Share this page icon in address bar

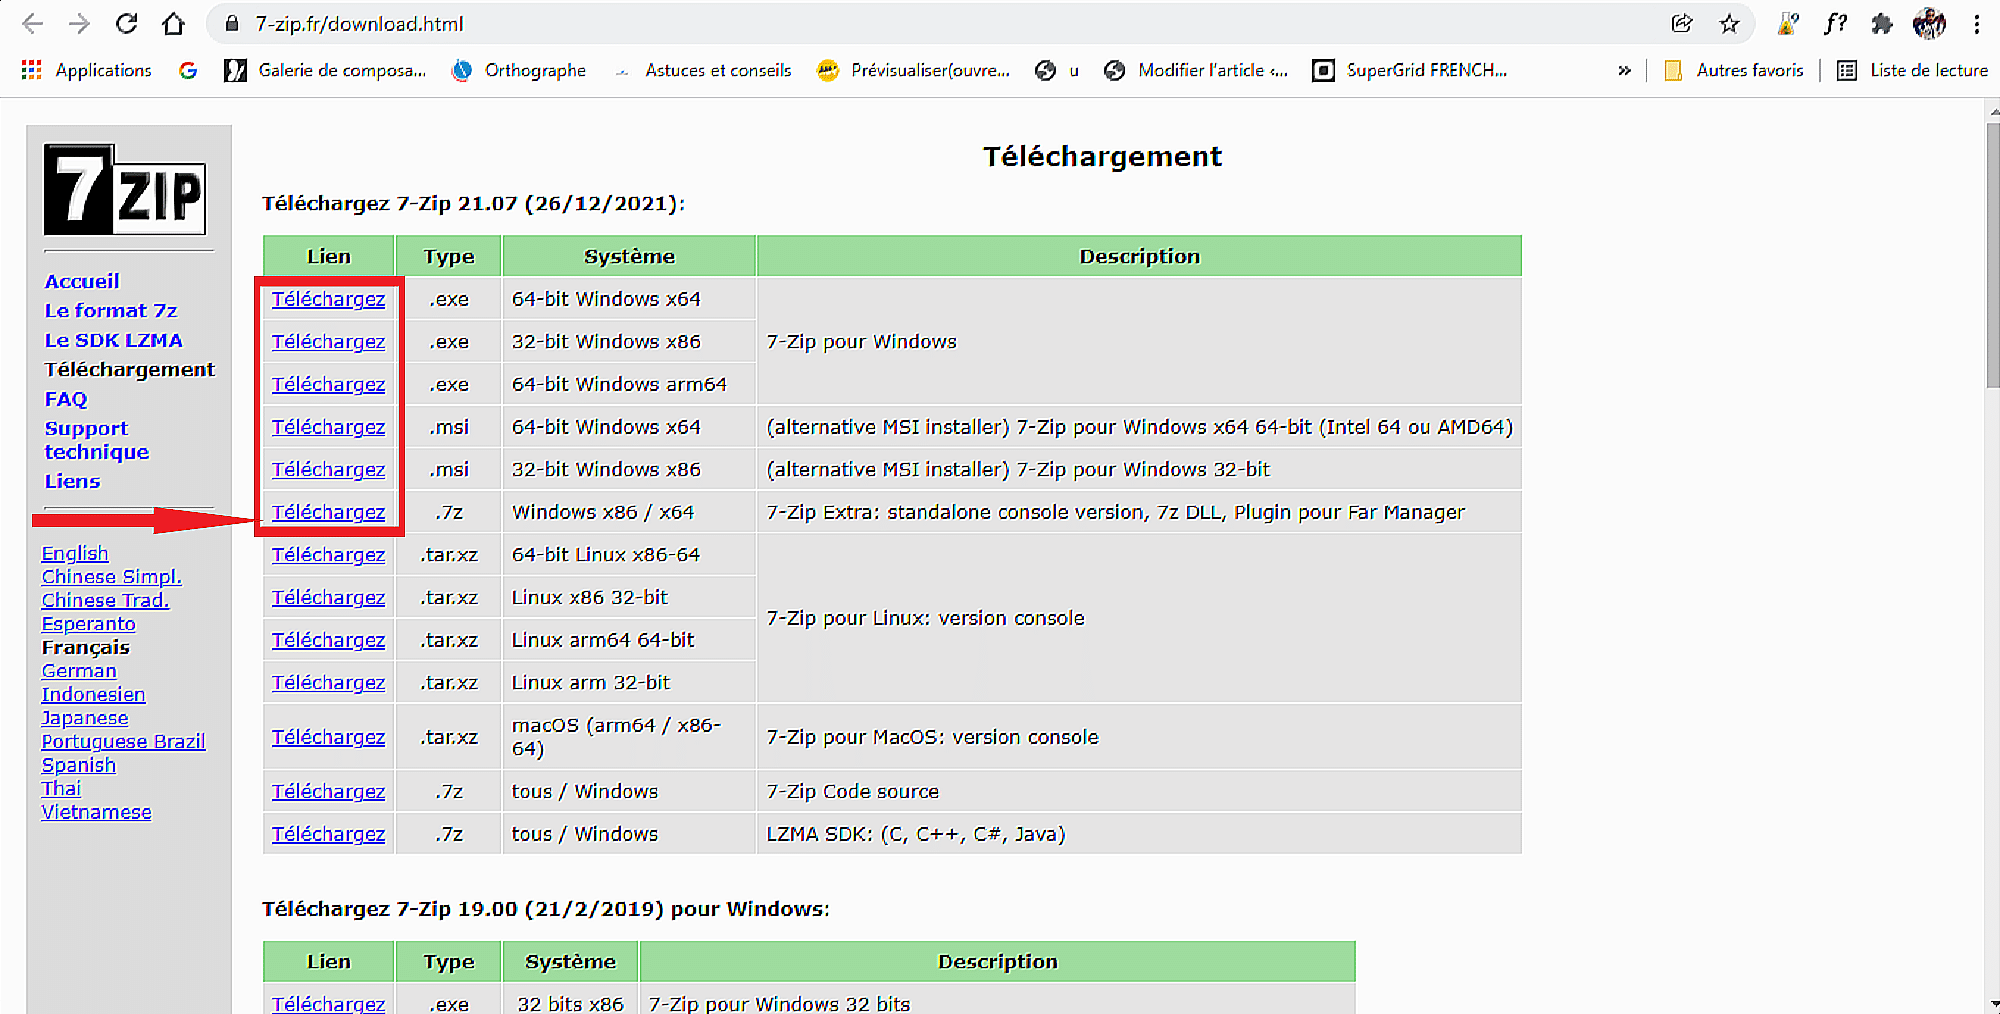1682,24
